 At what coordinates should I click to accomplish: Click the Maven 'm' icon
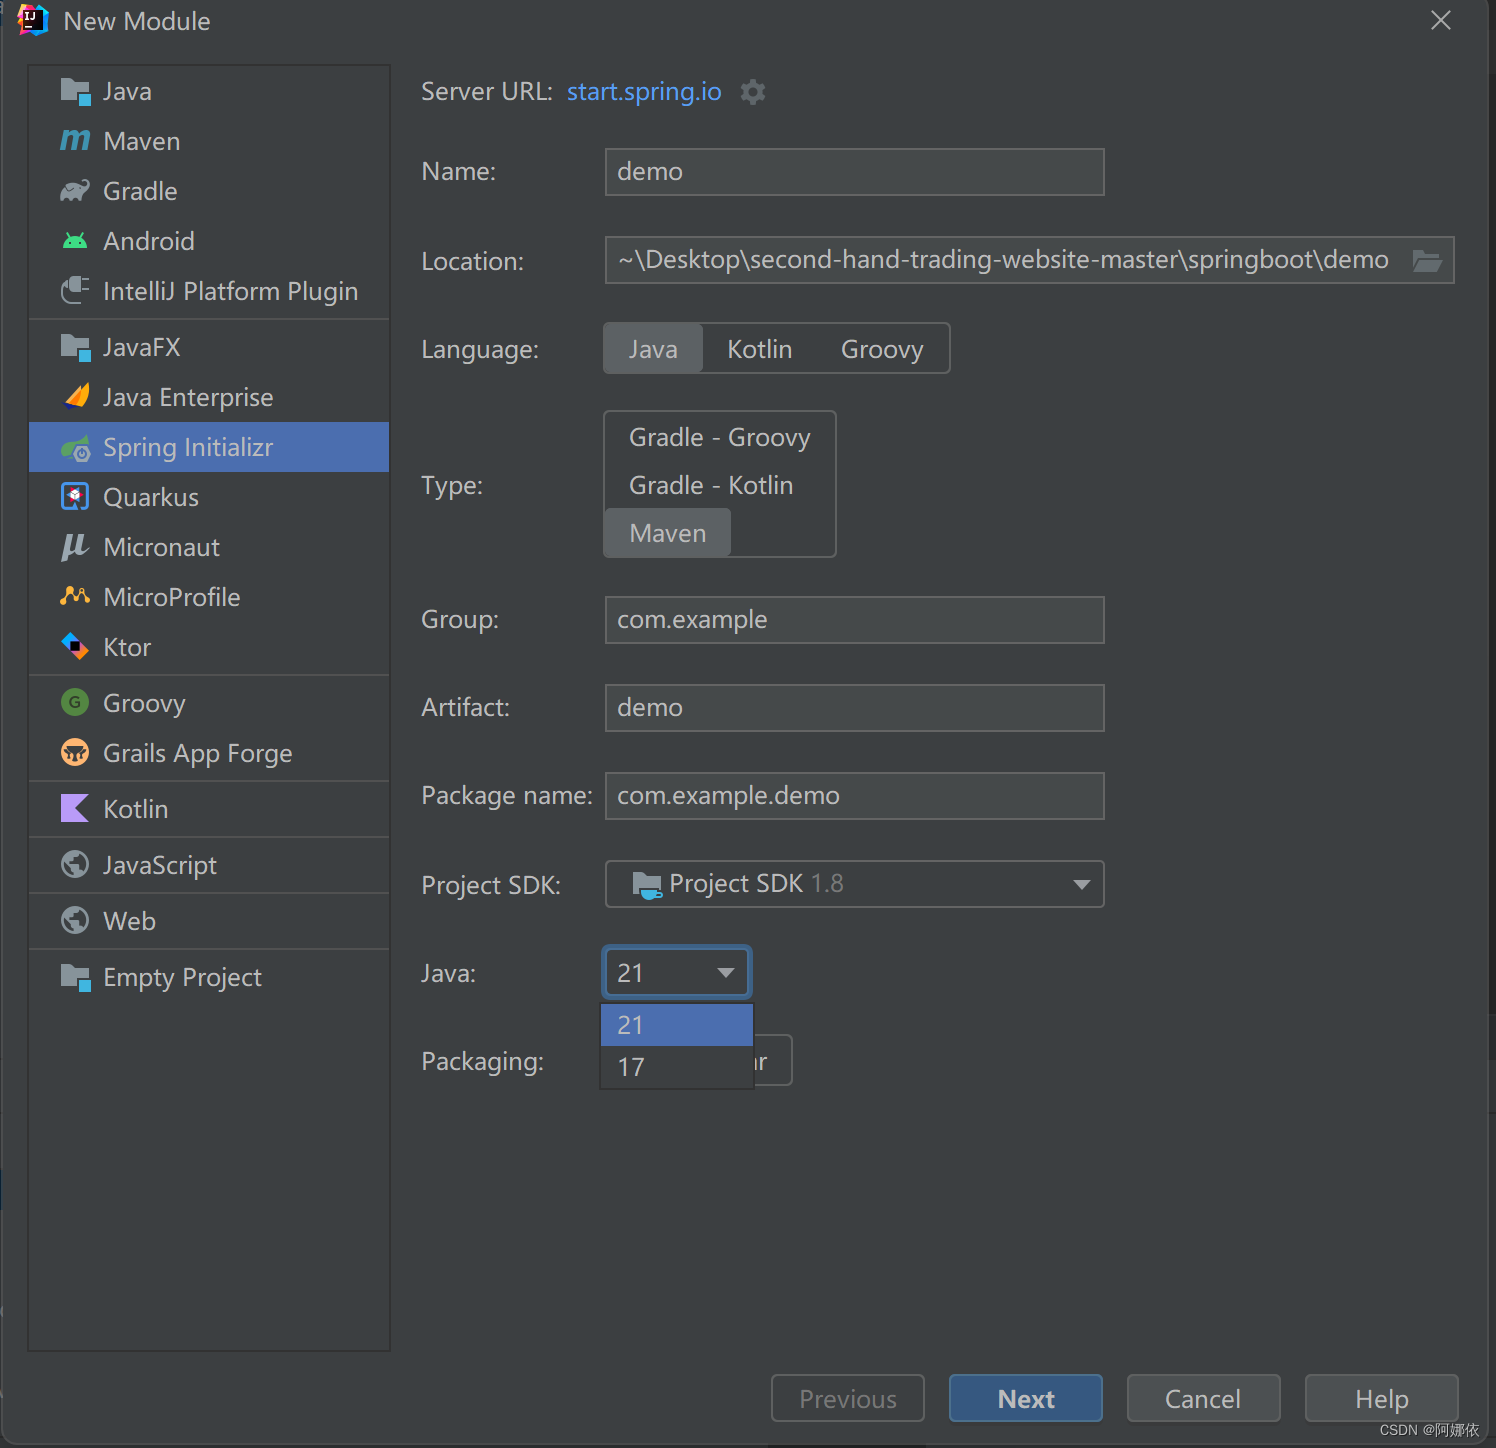click(75, 140)
